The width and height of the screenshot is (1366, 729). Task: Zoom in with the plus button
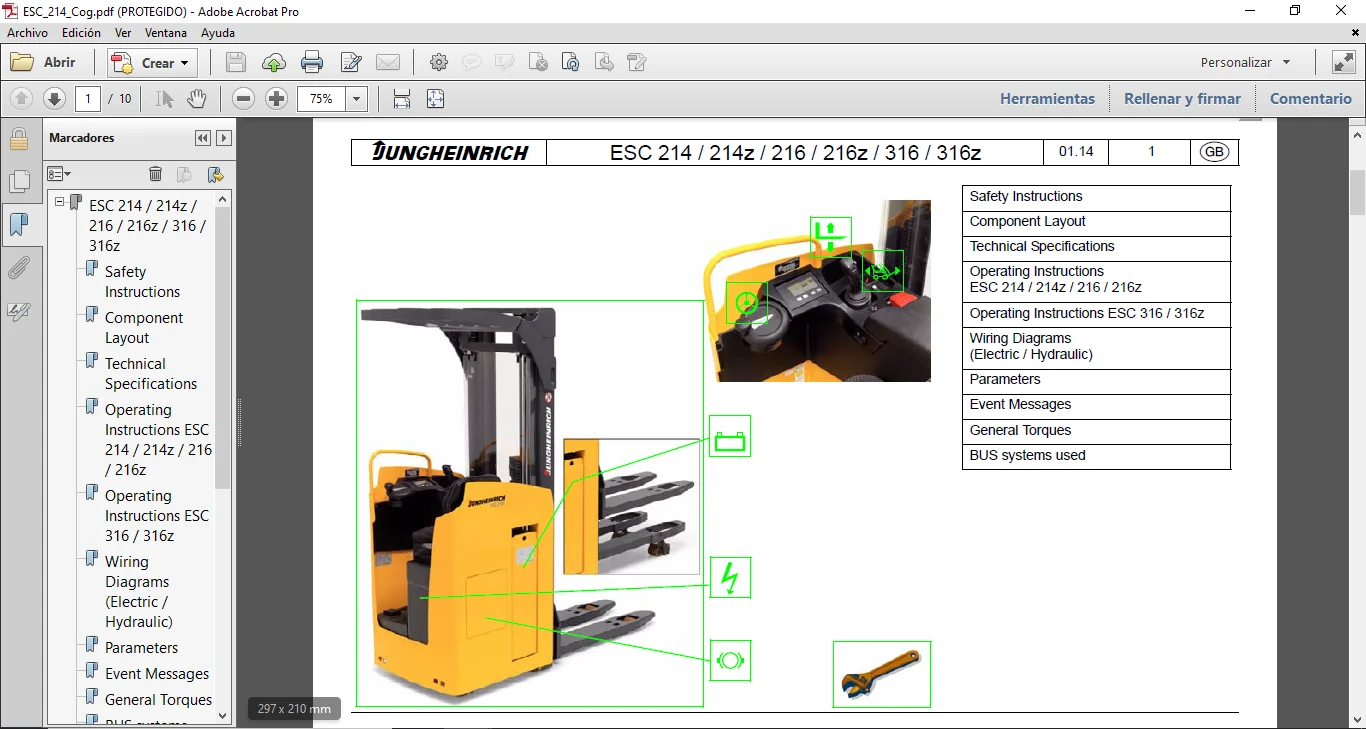pos(277,99)
